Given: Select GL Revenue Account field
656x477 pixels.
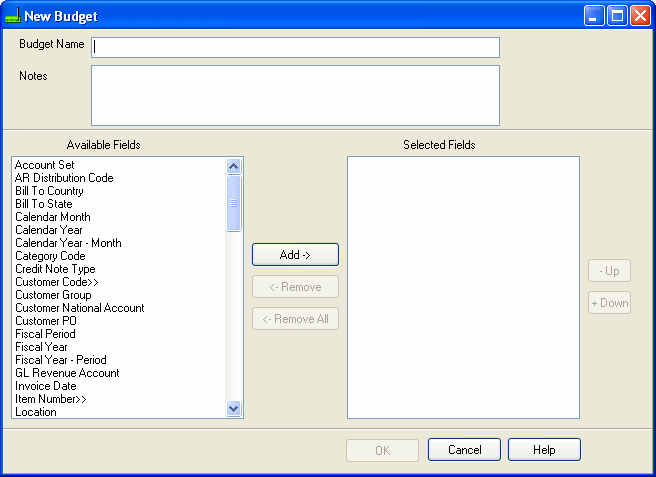Looking at the screenshot, I should pyautogui.click(x=67, y=373).
